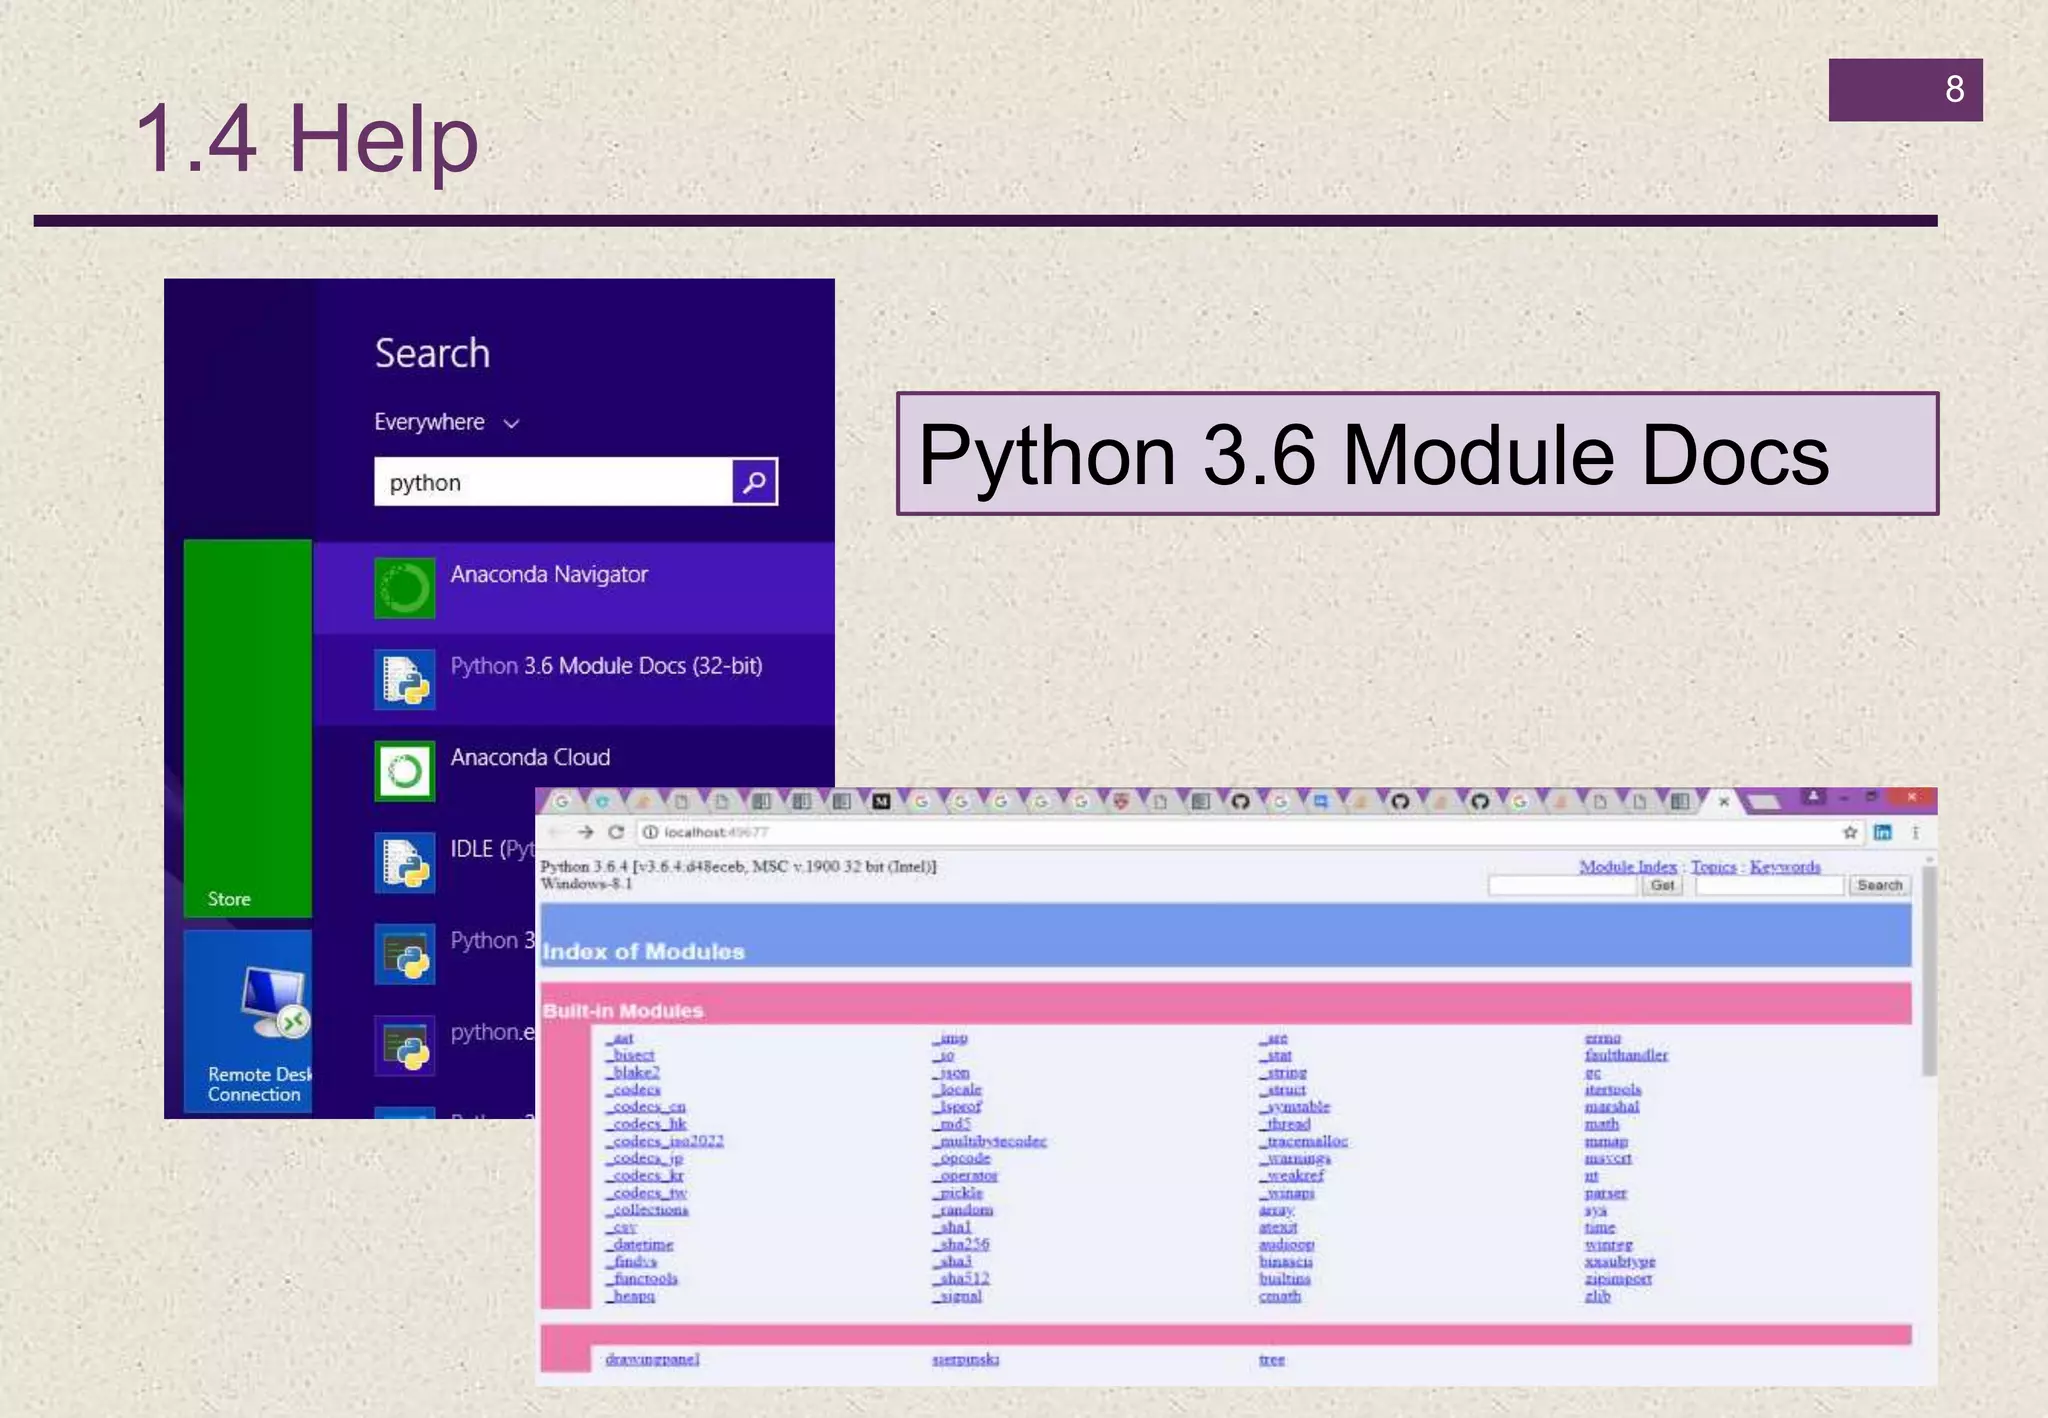Open the drawingpanel module link
This screenshot has width=2048, height=1418.
coord(652,1359)
